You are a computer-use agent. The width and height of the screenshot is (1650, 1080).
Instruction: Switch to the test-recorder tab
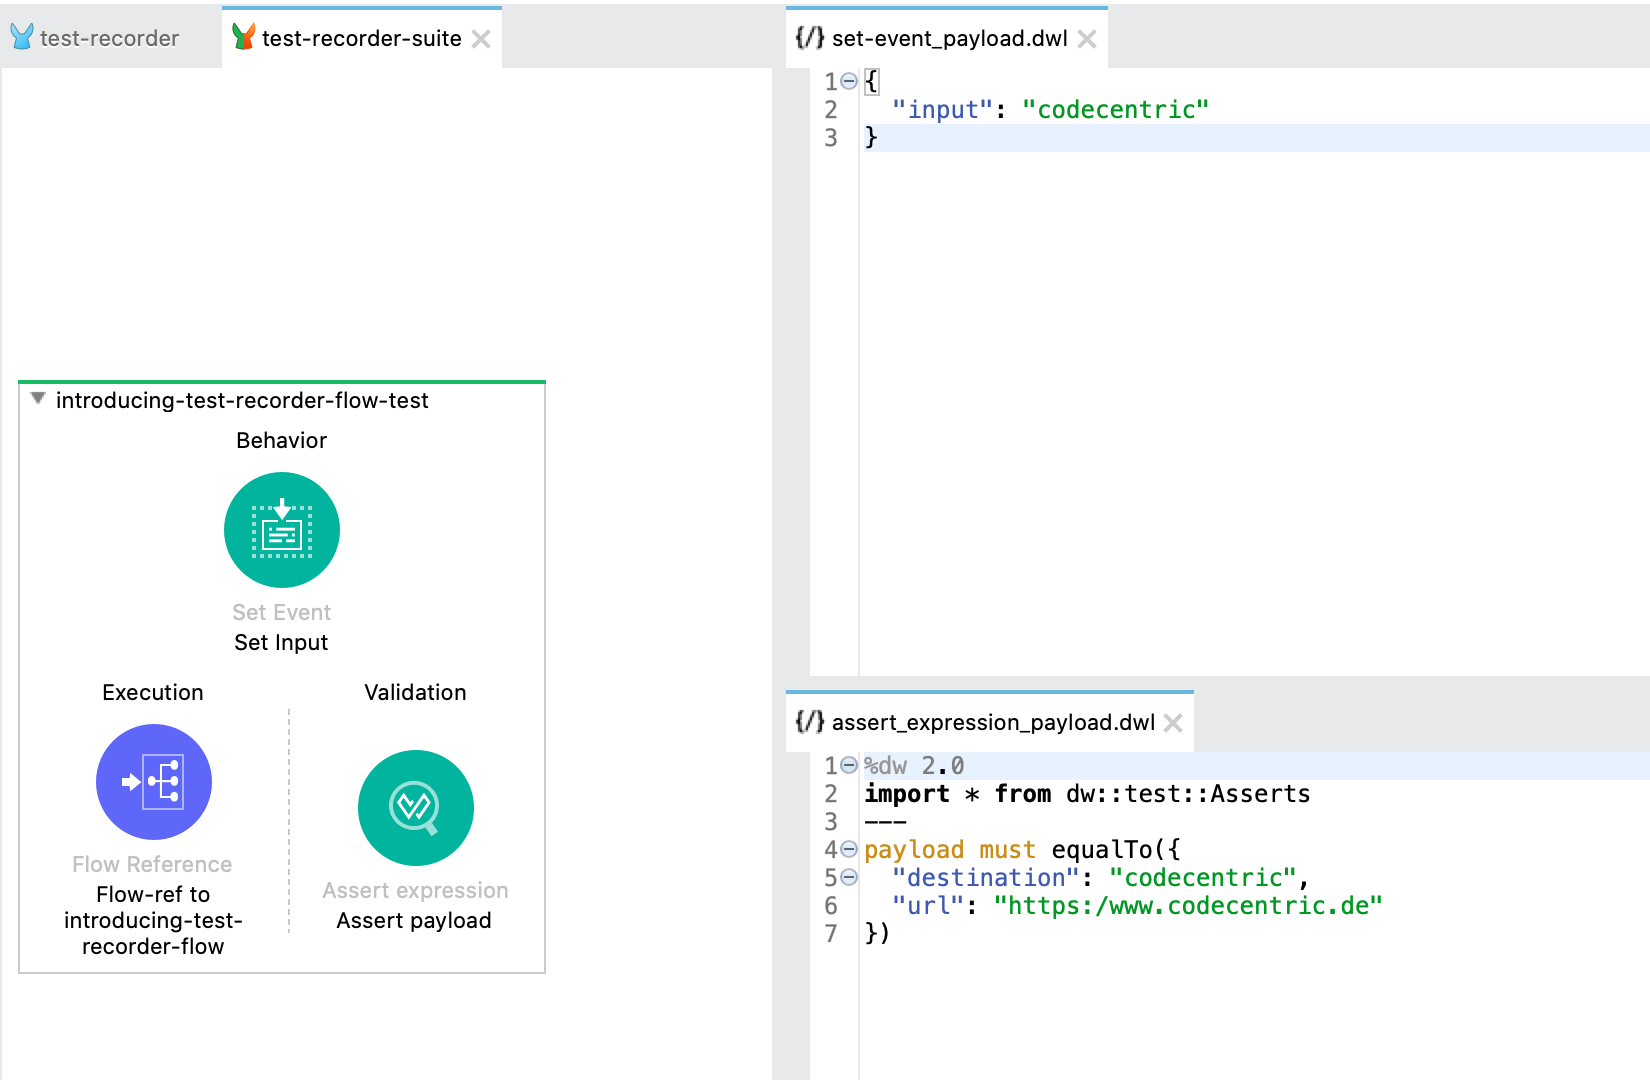click(109, 38)
